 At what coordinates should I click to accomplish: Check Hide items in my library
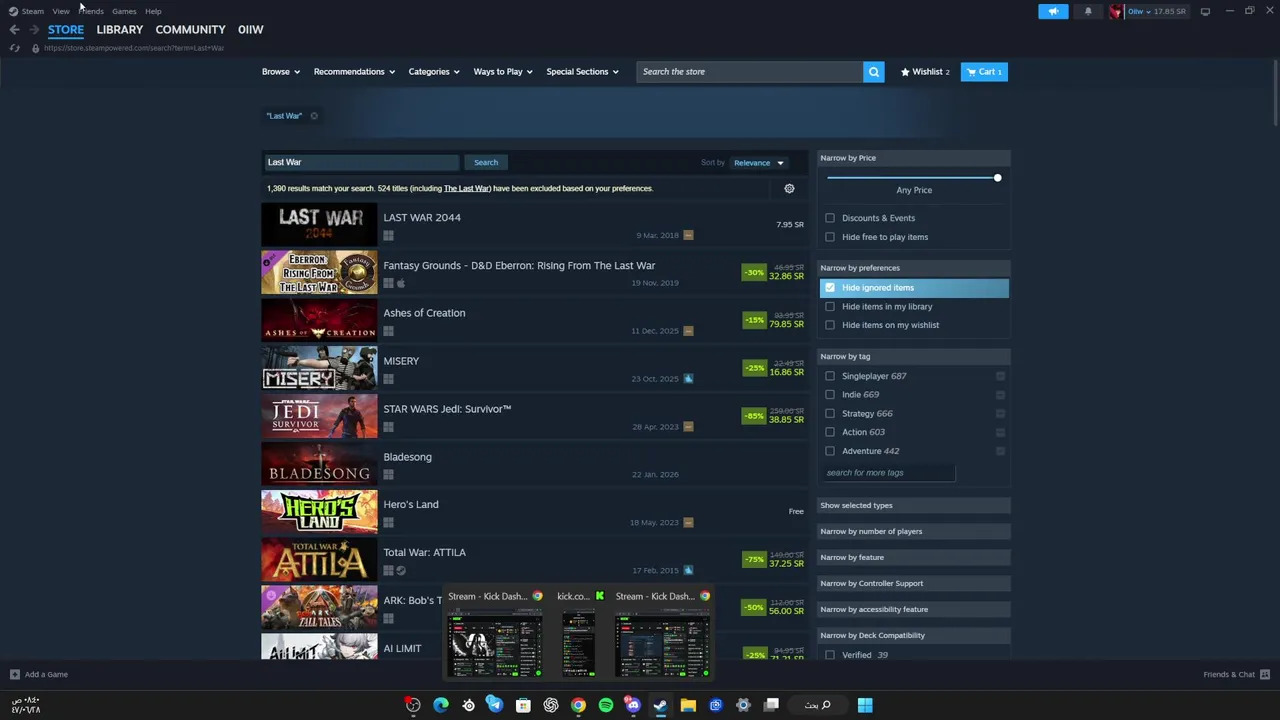[830, 307]
